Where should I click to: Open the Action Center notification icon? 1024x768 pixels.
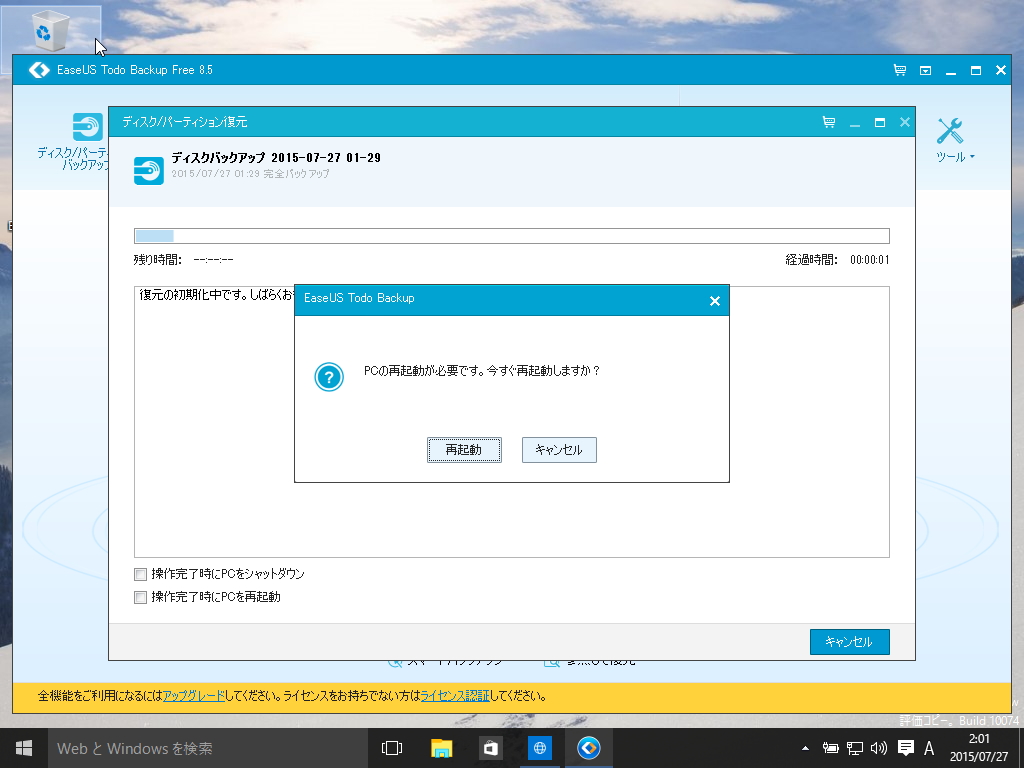pyautogui.click(x=906, y=748)
